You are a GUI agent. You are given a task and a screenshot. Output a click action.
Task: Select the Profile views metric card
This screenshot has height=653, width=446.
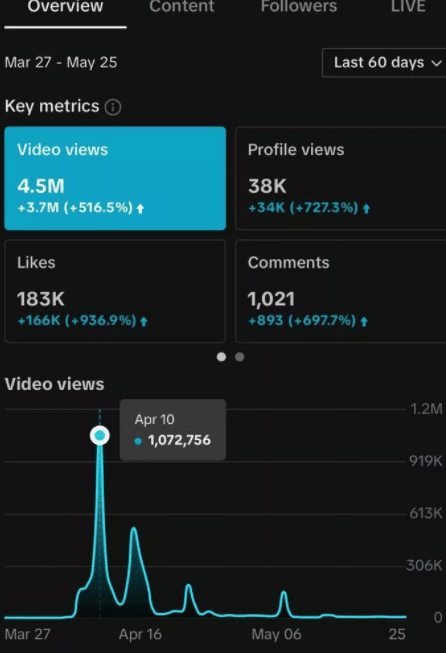tap(341, 178)
